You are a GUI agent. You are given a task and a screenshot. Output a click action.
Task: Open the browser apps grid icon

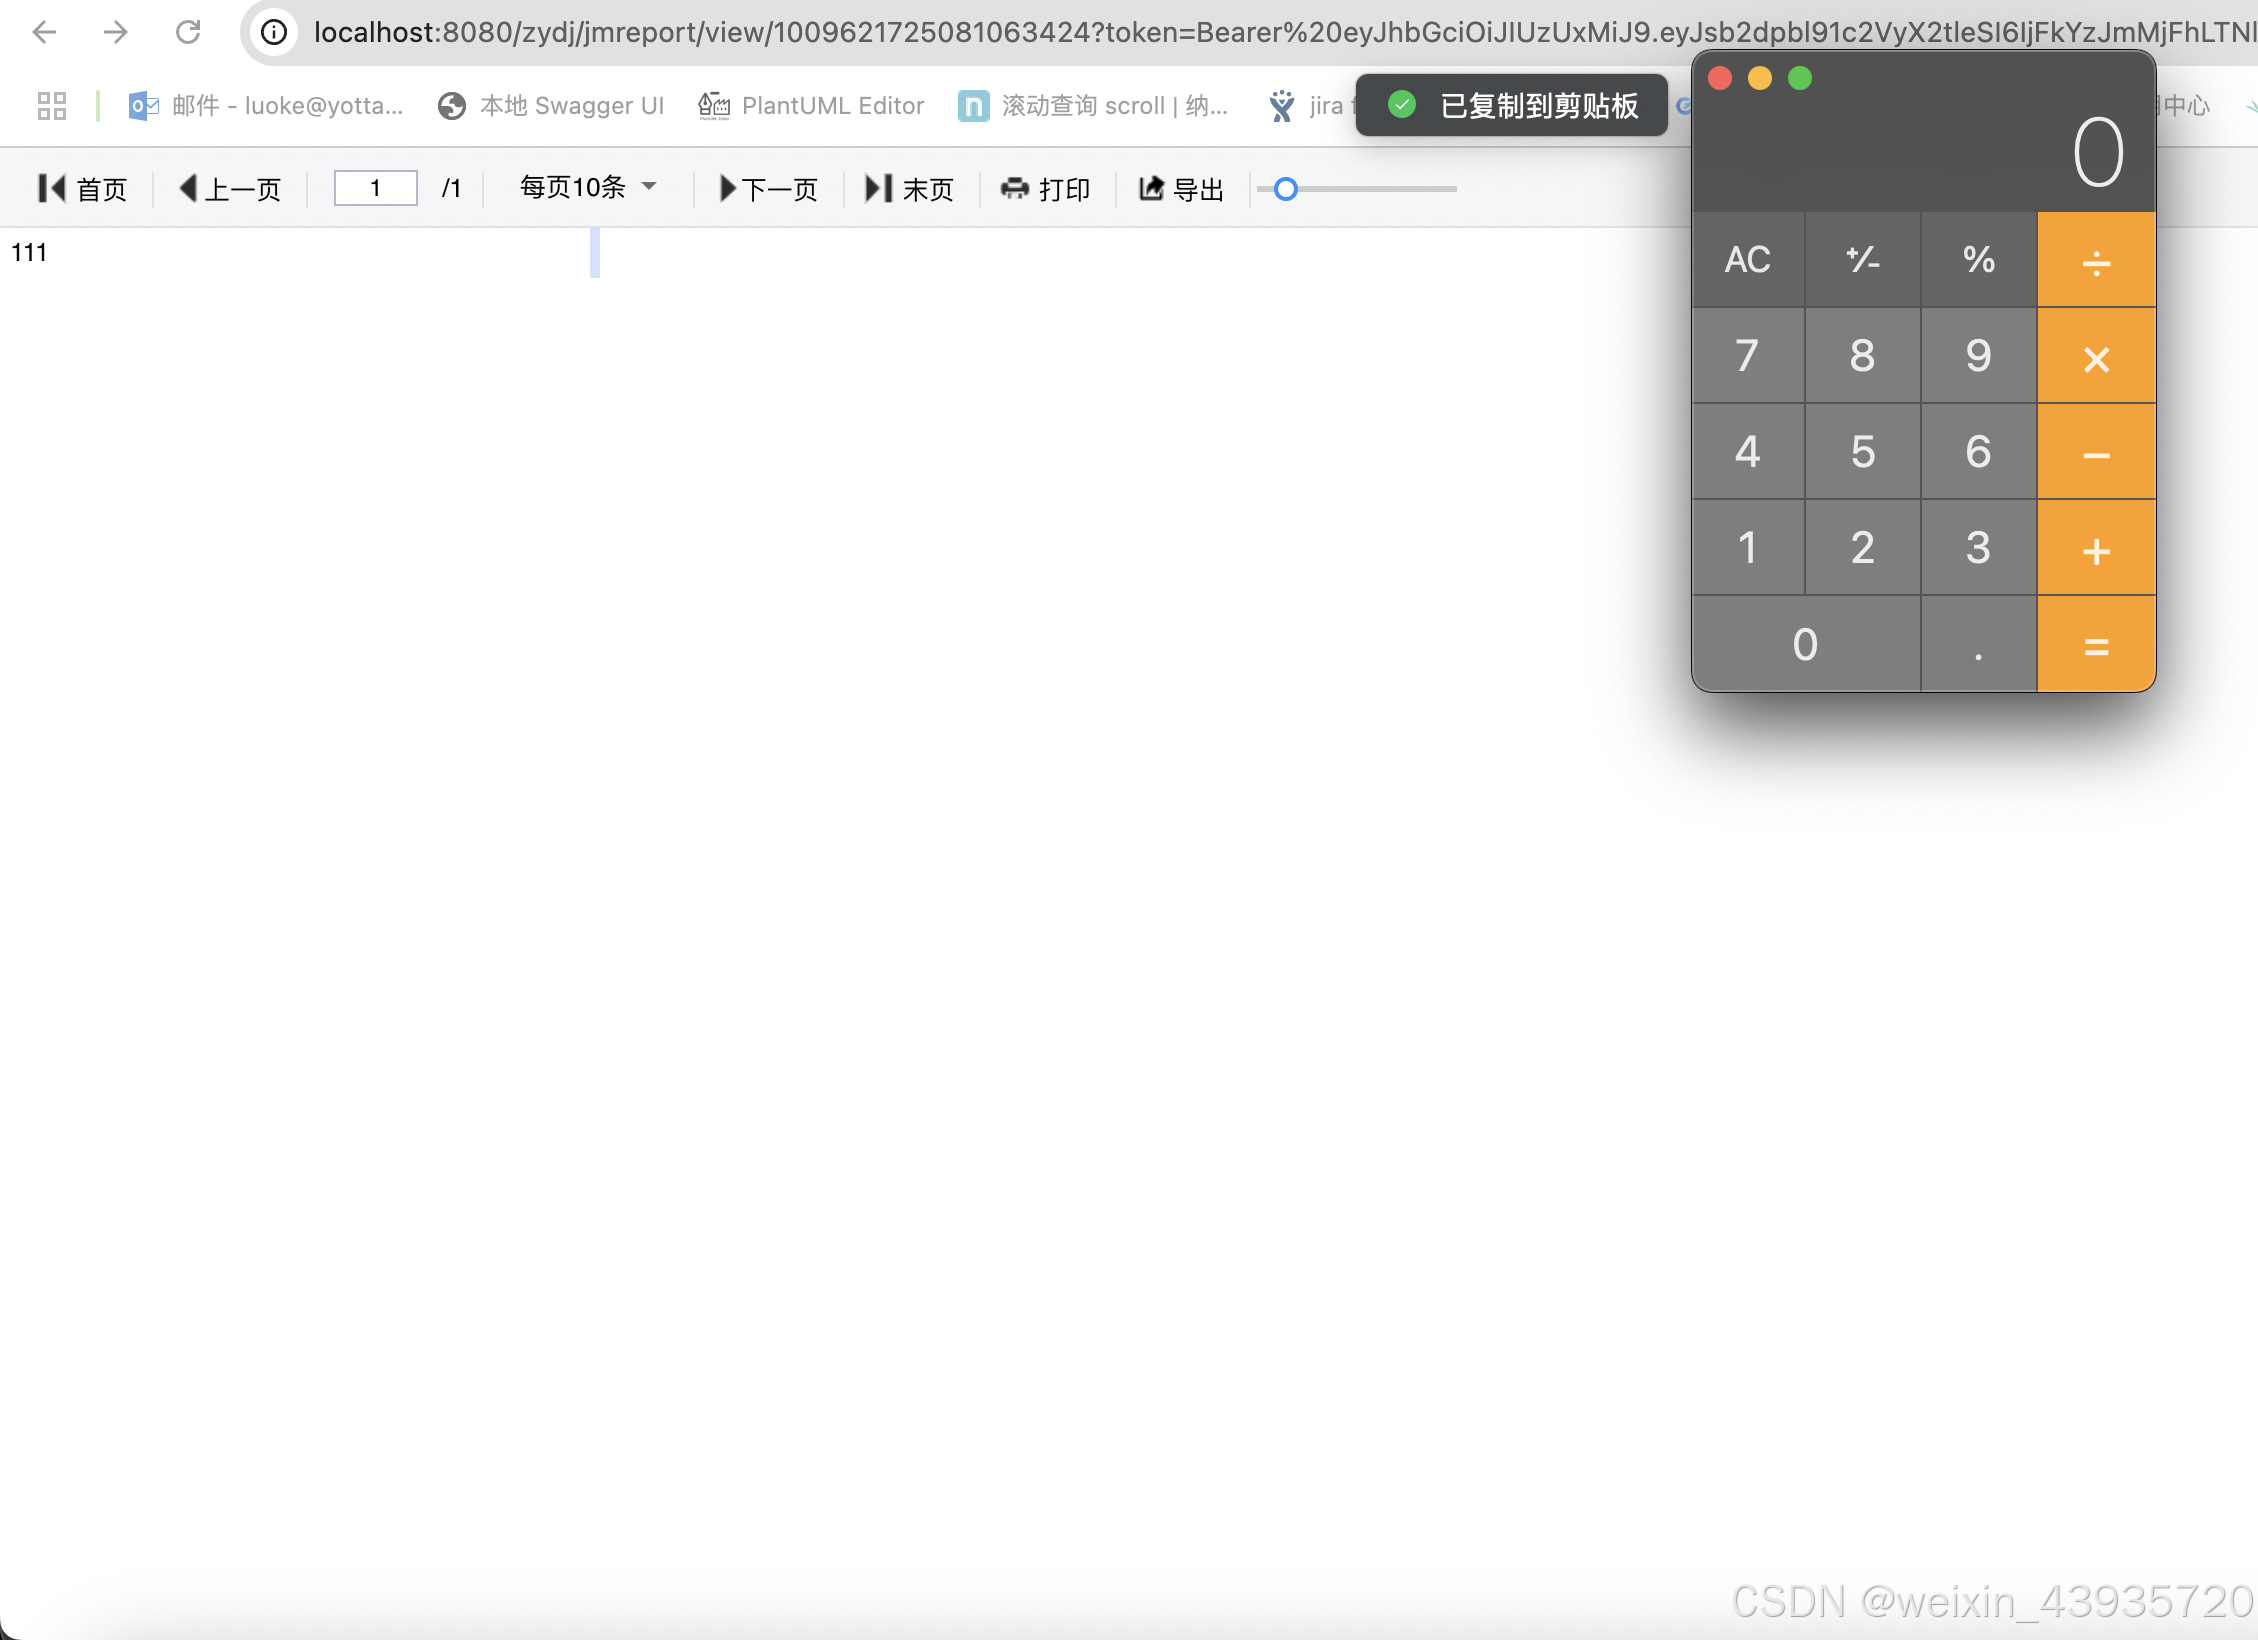(51, 105)
